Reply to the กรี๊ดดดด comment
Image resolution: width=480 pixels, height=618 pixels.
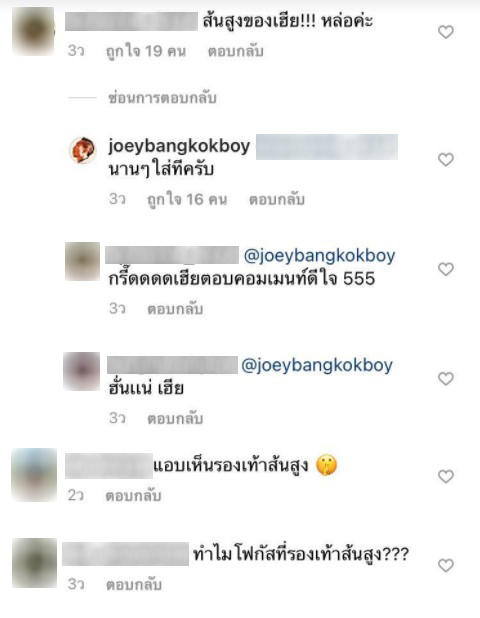click(x=175, y=309)
